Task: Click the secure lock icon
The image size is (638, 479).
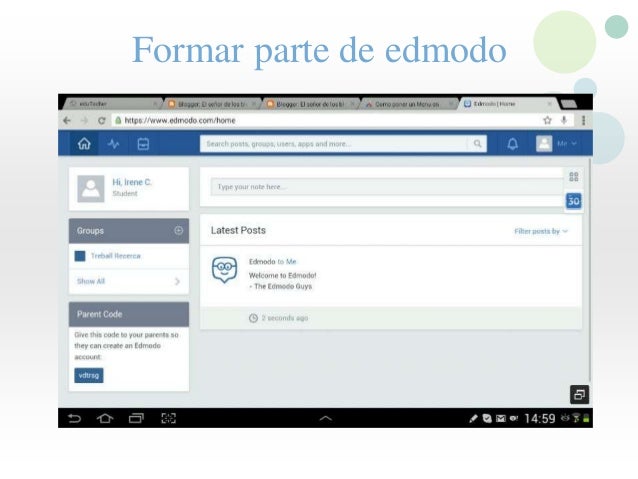Action: click(118, 120)
